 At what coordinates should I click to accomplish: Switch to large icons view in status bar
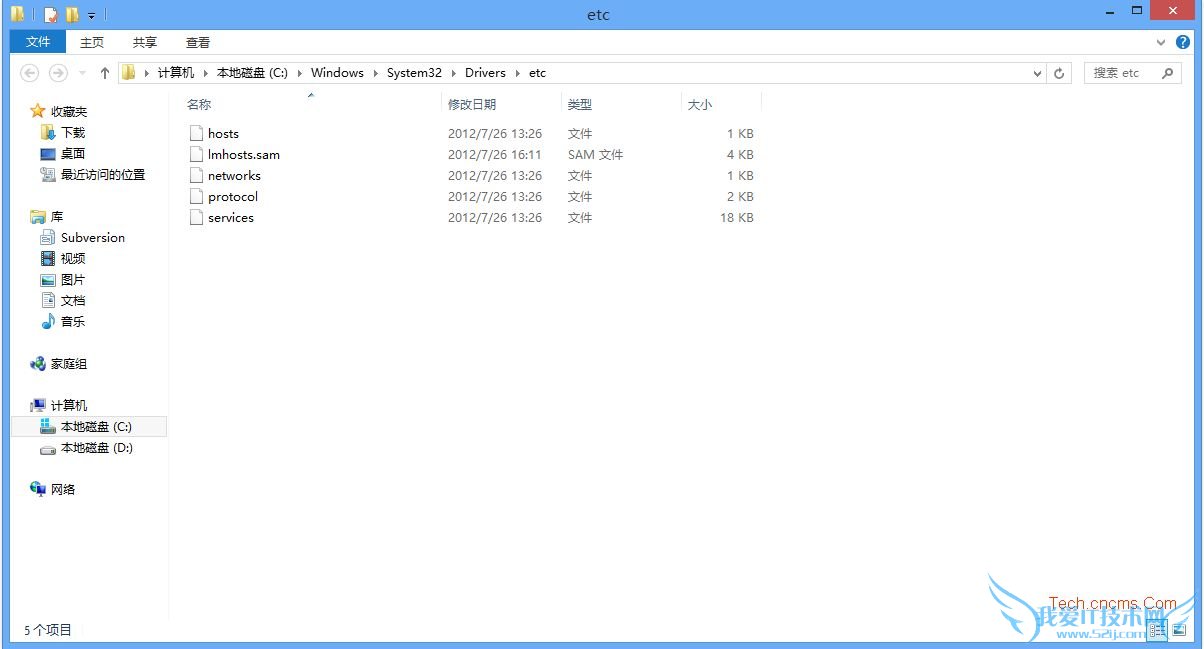pos(1178,630)
